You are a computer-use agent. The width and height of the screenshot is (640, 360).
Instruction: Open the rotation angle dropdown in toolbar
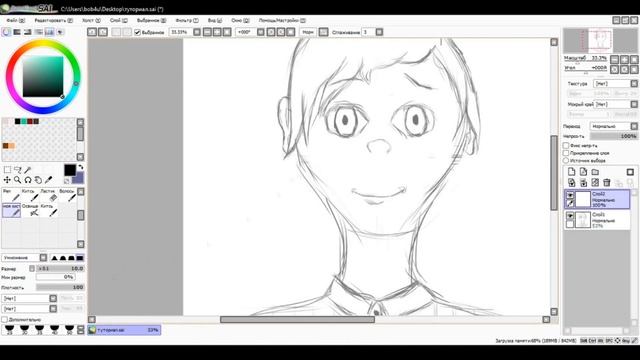click(x=260, y=32)
